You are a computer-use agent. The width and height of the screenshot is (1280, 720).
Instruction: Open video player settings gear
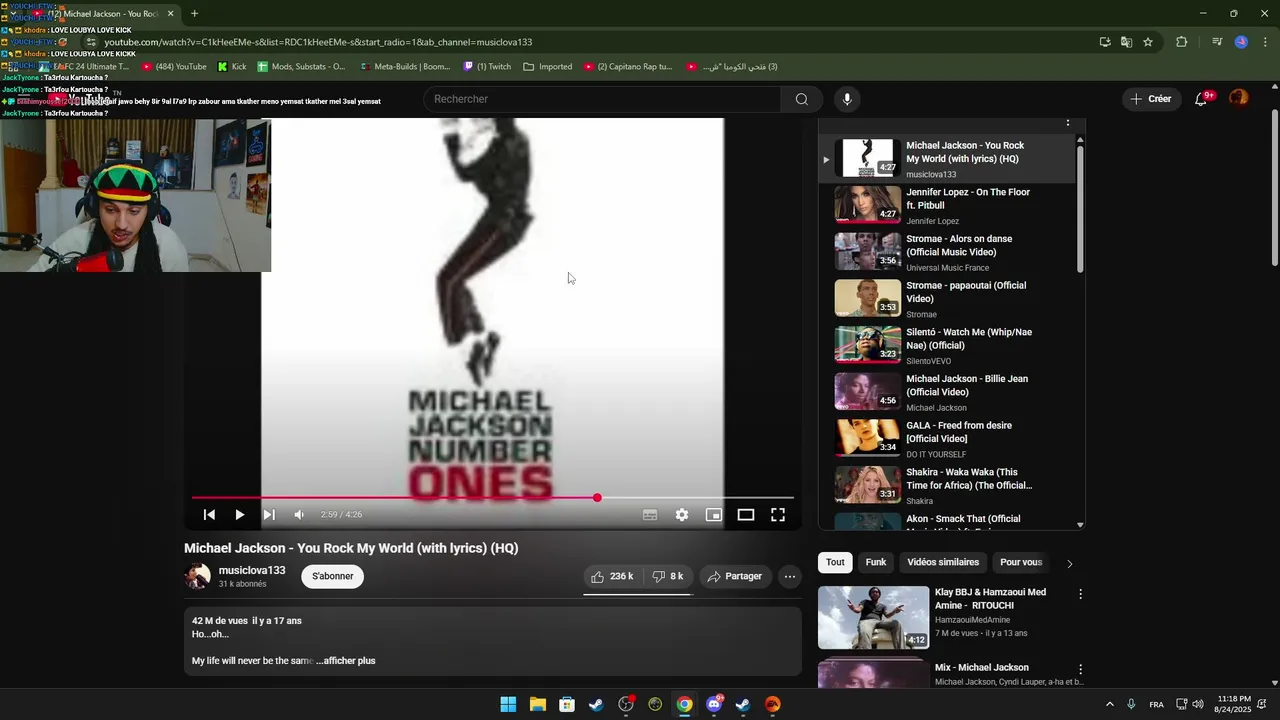682,515
